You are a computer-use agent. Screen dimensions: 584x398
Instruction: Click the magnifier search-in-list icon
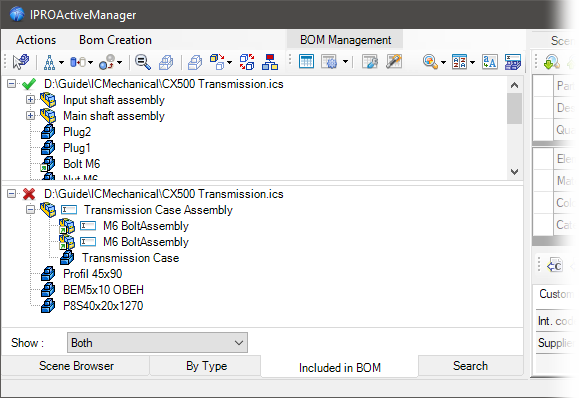click(143, 62)
